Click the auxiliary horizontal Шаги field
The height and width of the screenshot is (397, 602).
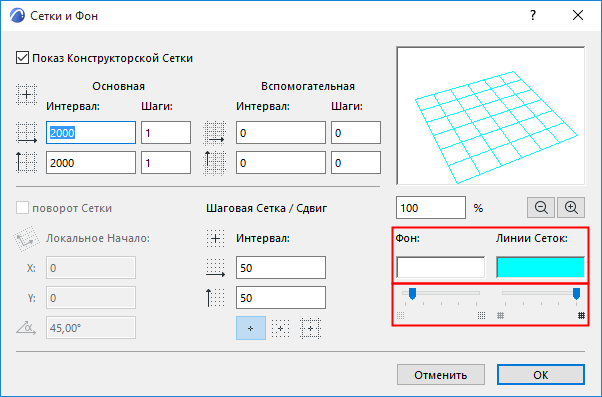pos(356,133)
